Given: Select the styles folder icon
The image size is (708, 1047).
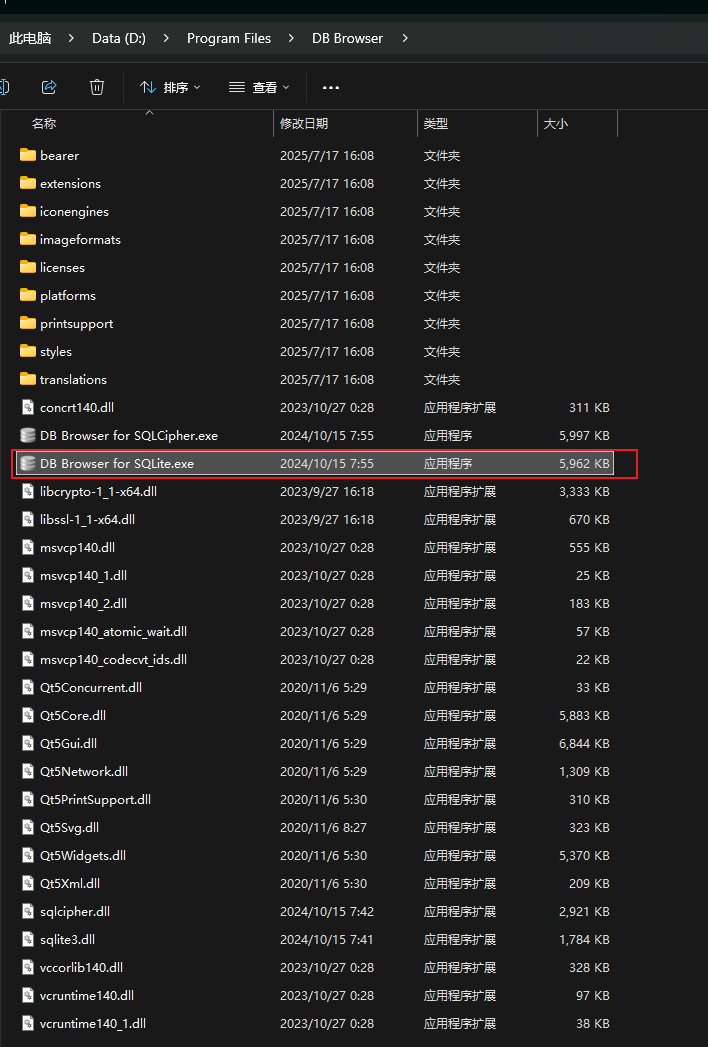Looking at the screenshot, I should pyautogui.click(x=28, y=351).
